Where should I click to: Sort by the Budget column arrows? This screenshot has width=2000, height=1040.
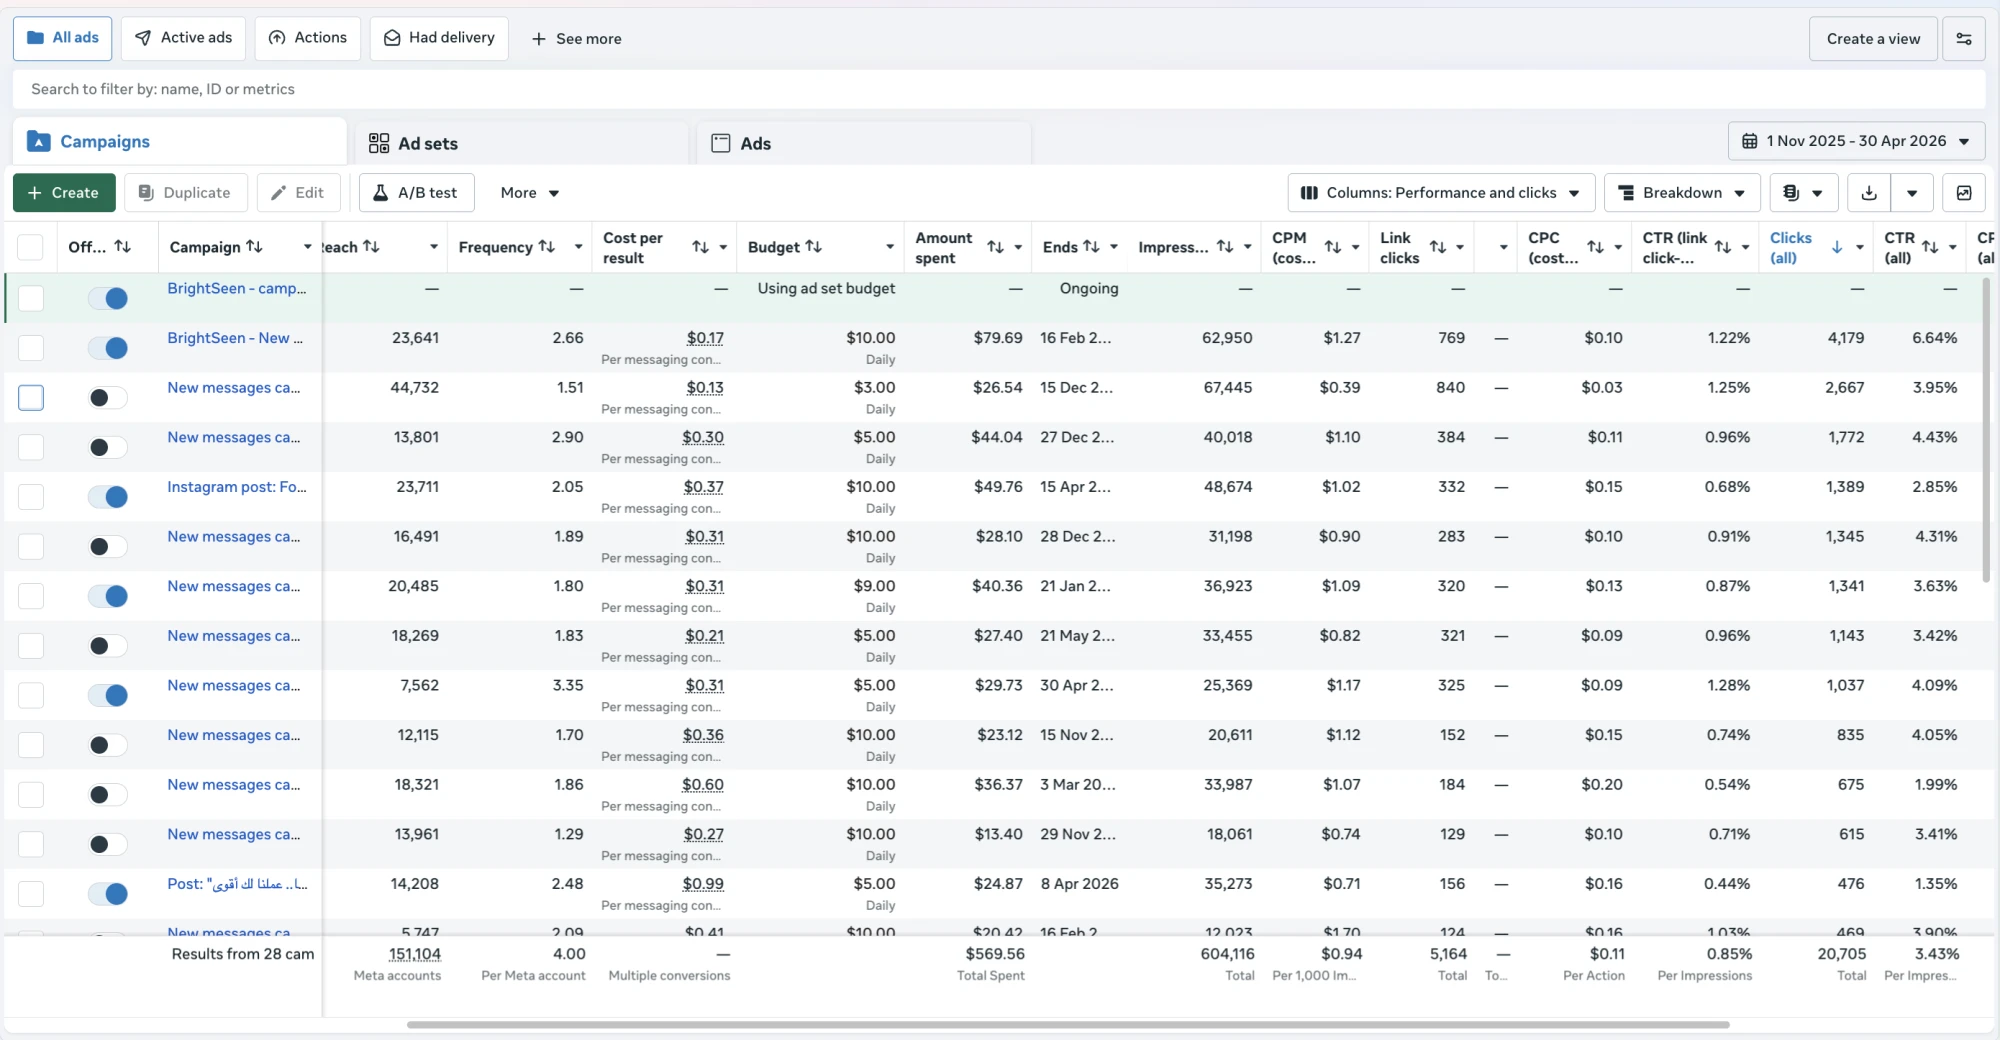point(813,247)
